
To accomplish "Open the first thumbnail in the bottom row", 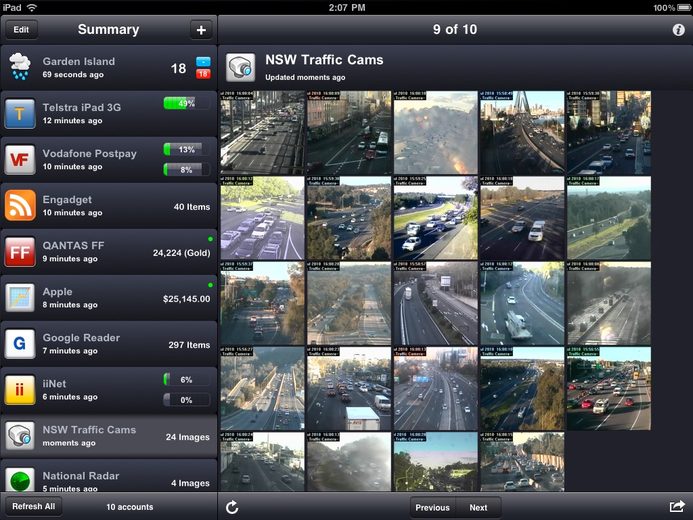I will coord(263,462).
